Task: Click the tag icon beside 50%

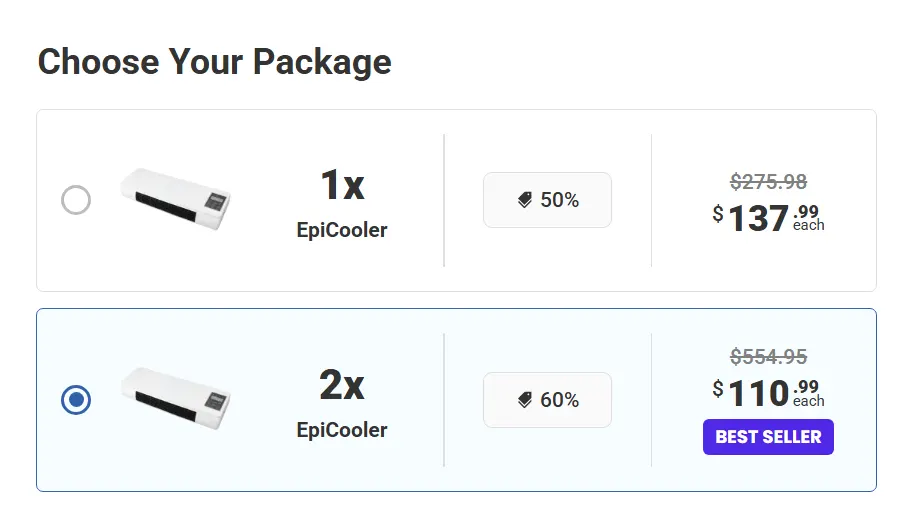Action: pos(526,200)
